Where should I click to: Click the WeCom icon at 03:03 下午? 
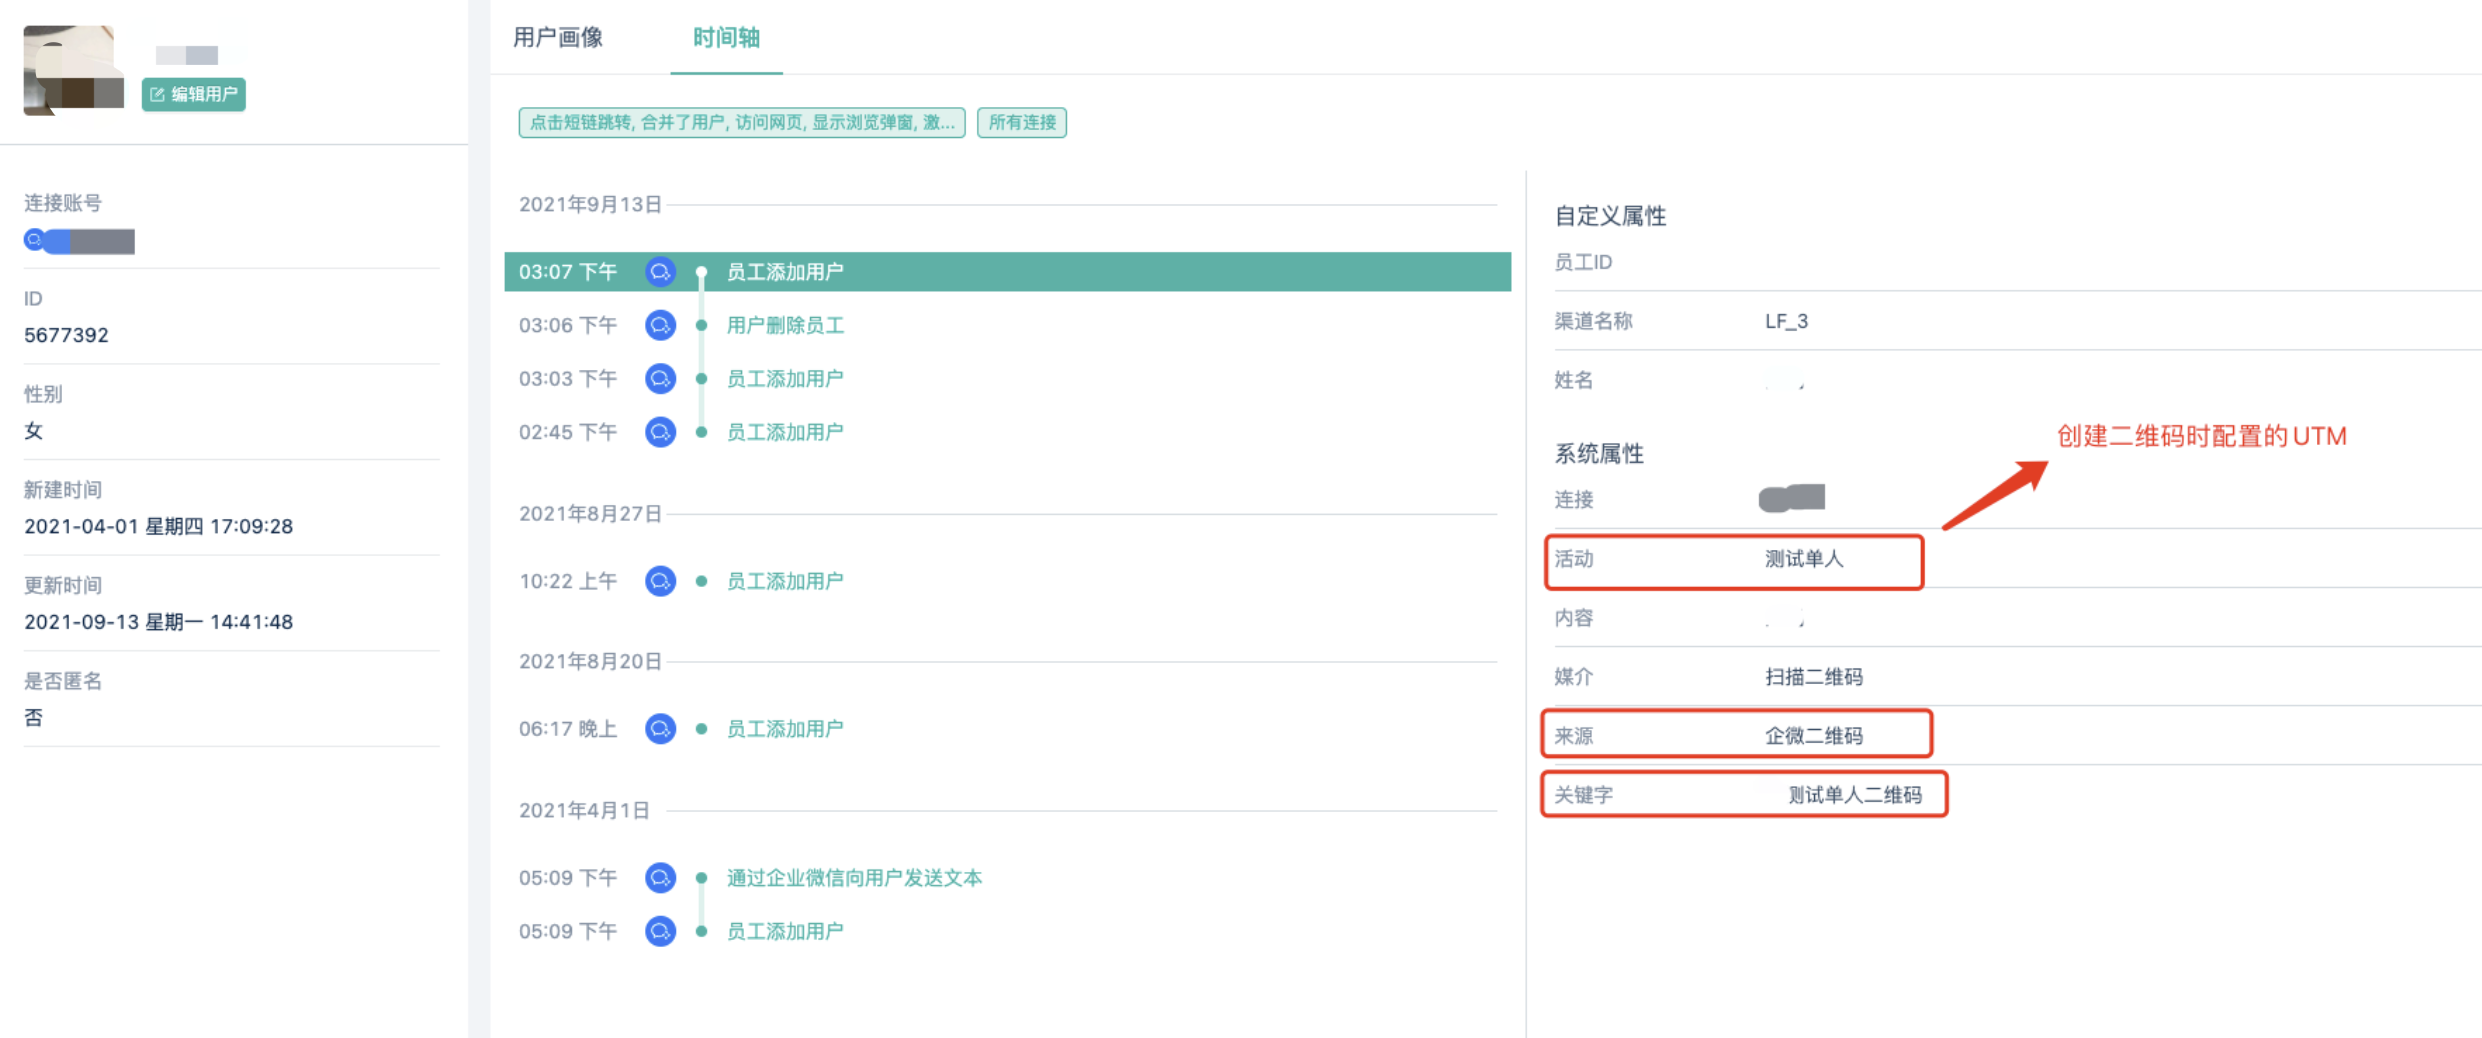(660, 379)
